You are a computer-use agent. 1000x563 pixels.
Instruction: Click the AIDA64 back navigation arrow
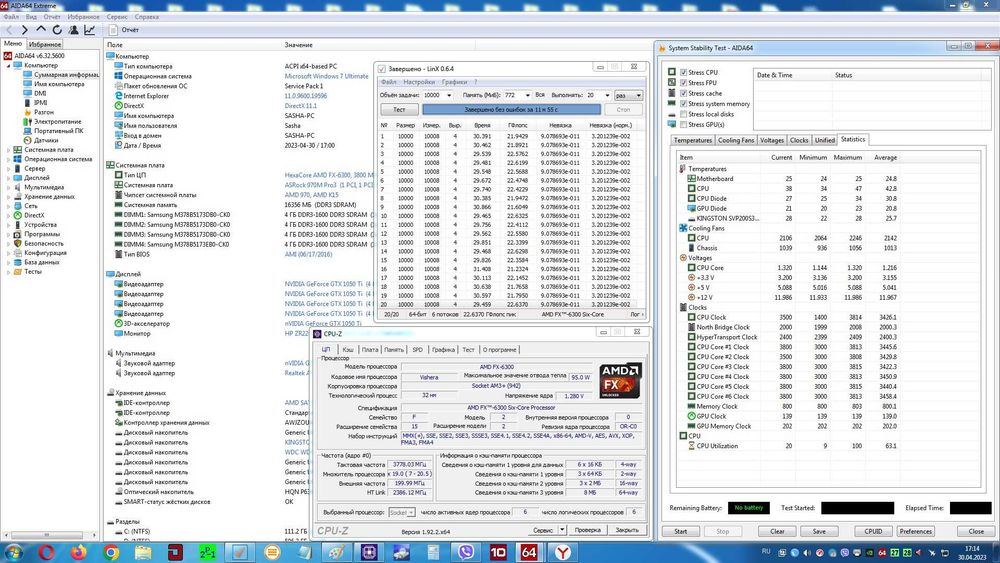tap(9, 30)
